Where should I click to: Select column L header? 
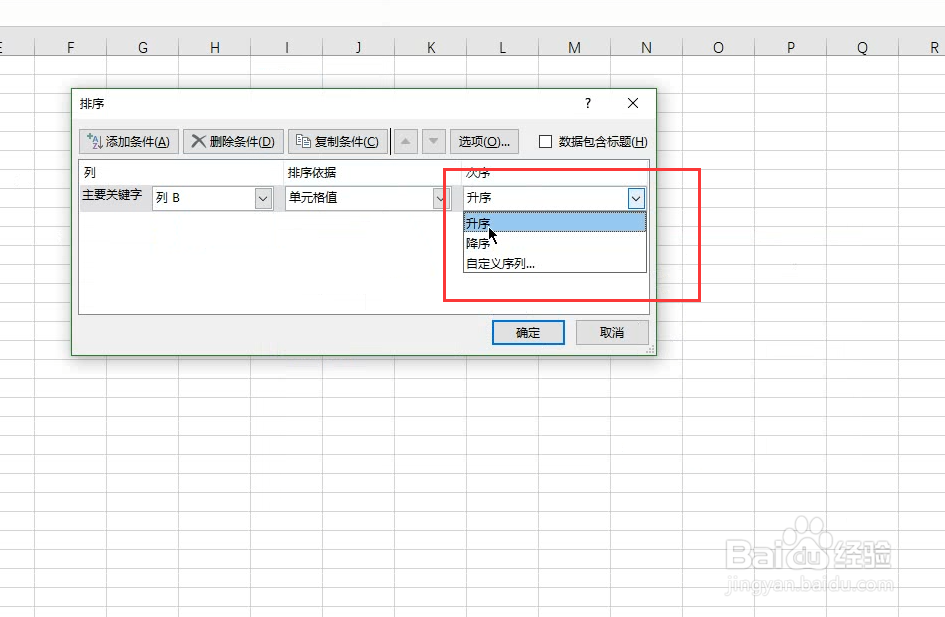click(503, 48)
